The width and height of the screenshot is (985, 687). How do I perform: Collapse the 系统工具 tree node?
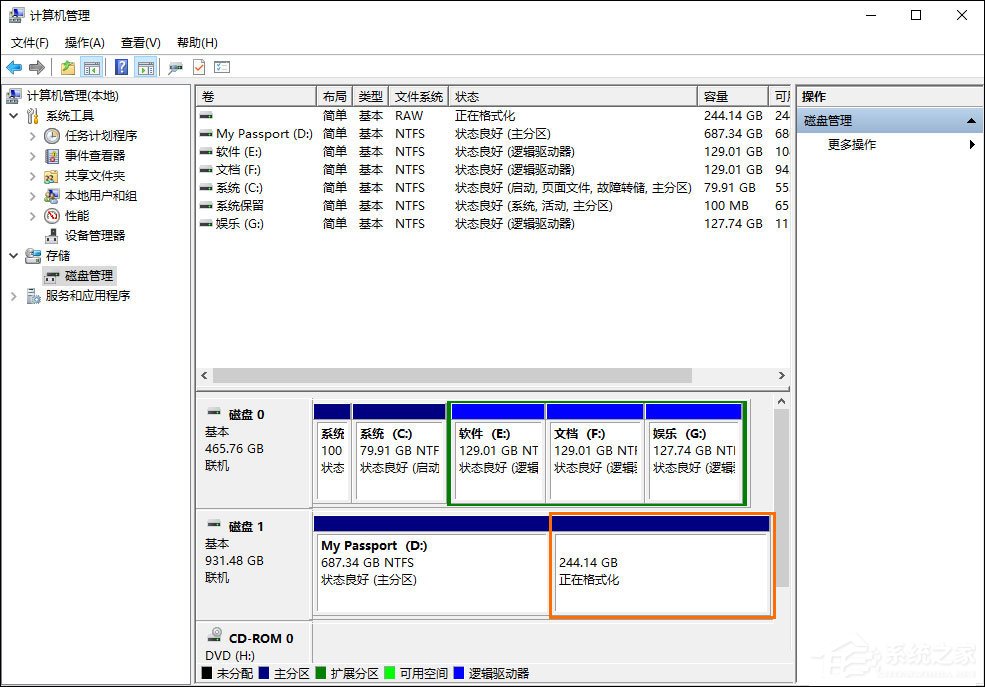tap(14, 115)
